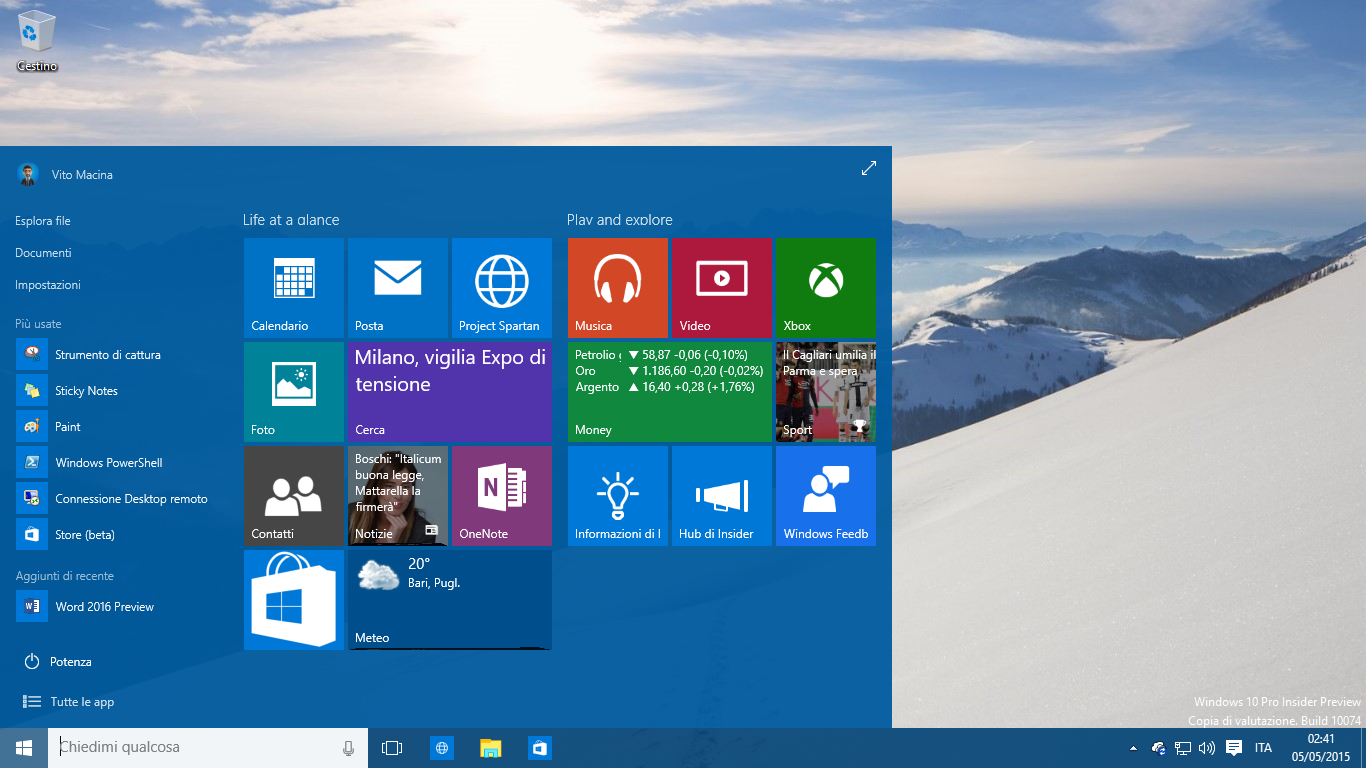Open the clock showing 02:41
This screenshot has width=1366, height=768.
click(1320, 748)
